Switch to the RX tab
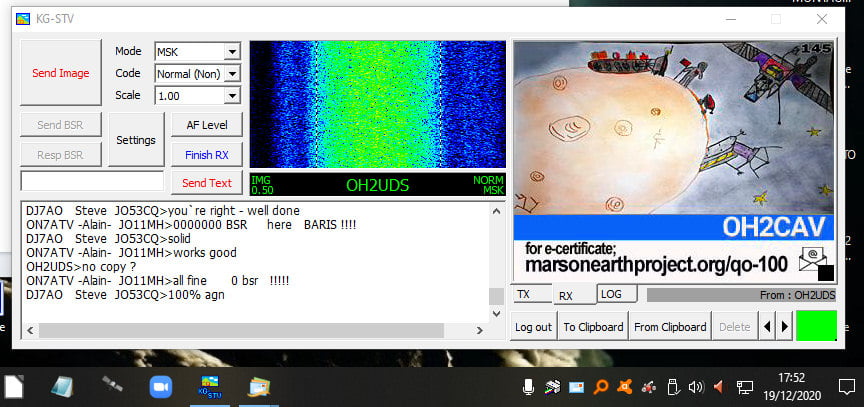This screenshot has height=407, width=864. coord(575,295)
